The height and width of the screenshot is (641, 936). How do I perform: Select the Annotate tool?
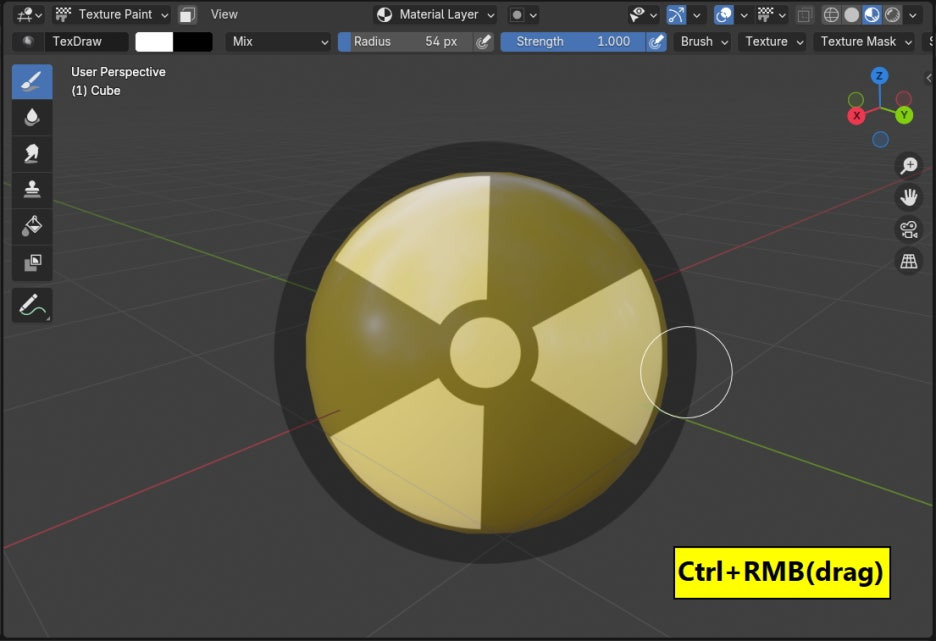pyautogui.click(x=32, y=305)
